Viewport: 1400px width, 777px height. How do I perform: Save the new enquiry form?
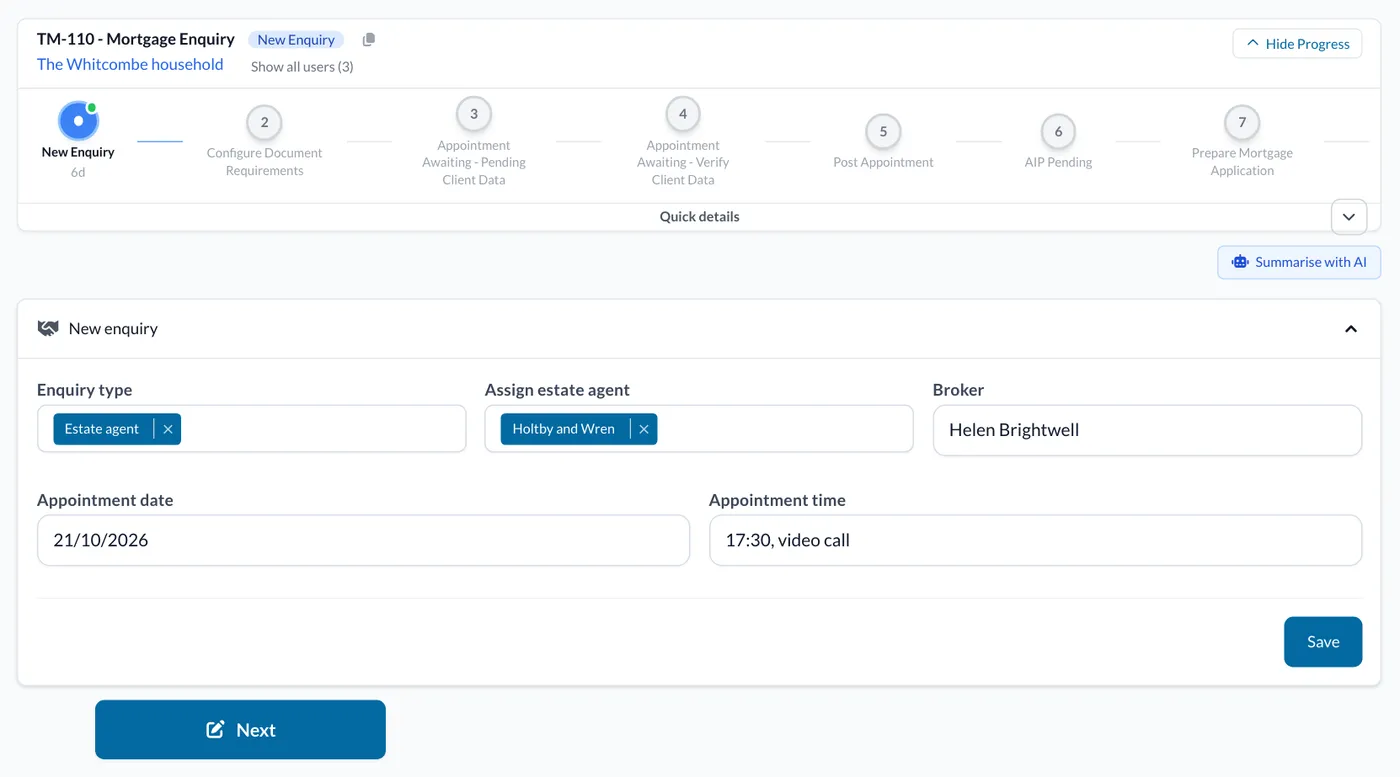(x=1323, y=642)
